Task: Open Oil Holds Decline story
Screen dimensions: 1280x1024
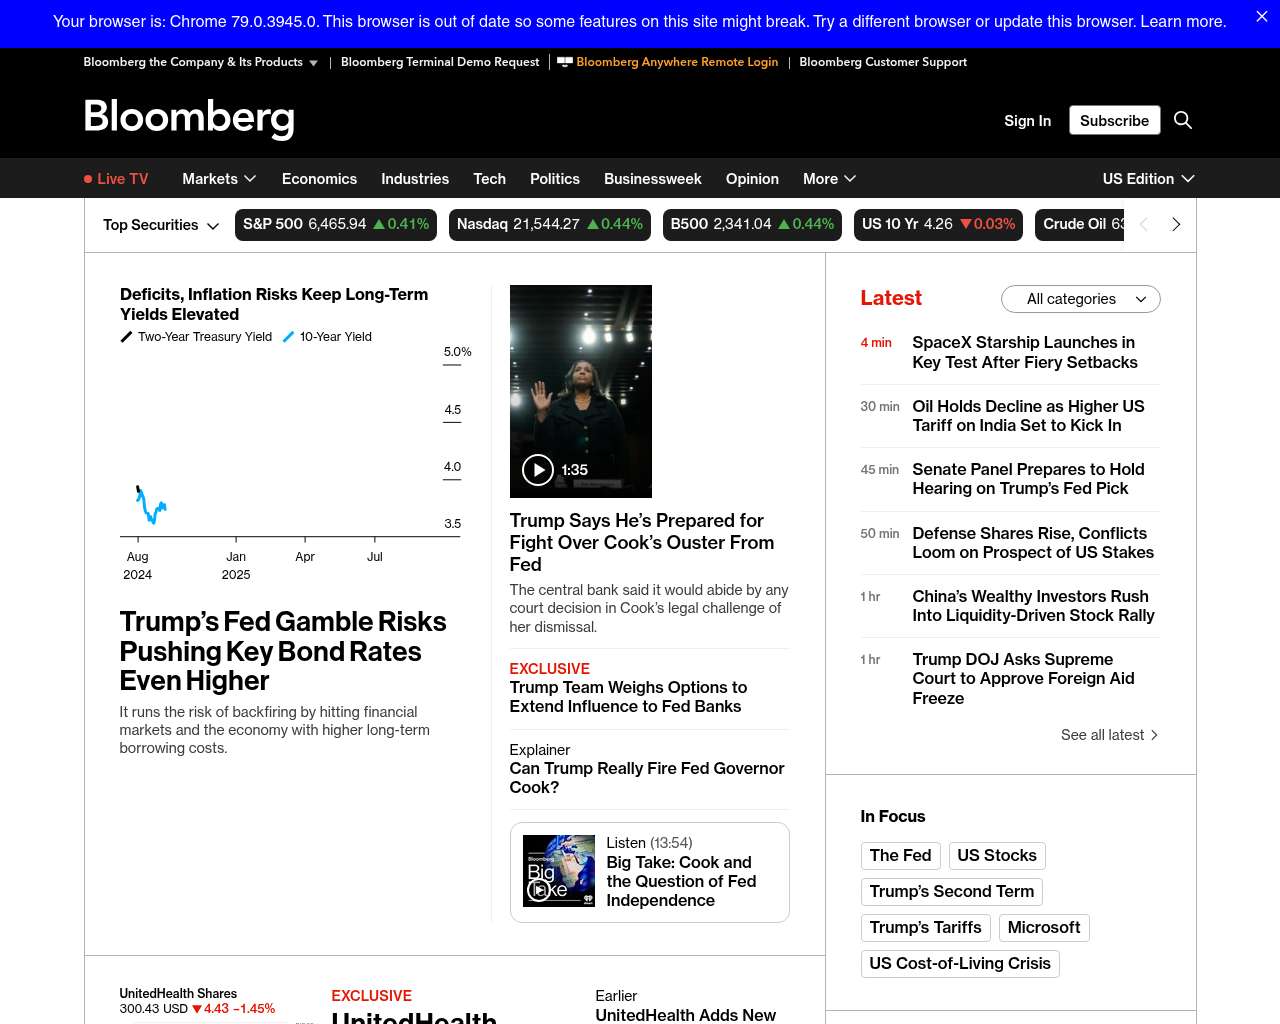Action: coord(1028,416)
